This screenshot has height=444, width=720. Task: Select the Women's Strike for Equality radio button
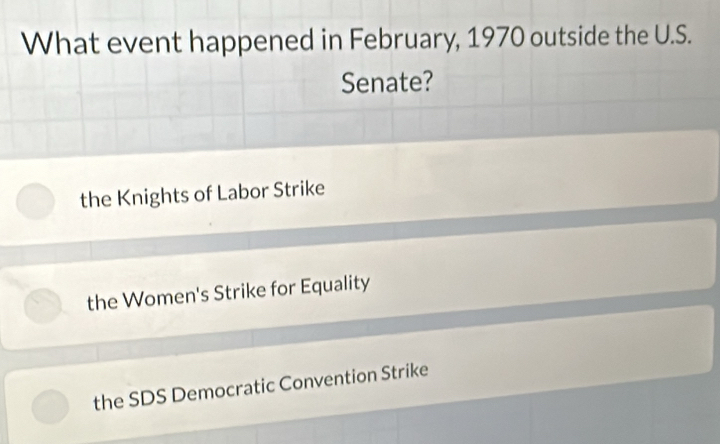click(x=42, y=306)
